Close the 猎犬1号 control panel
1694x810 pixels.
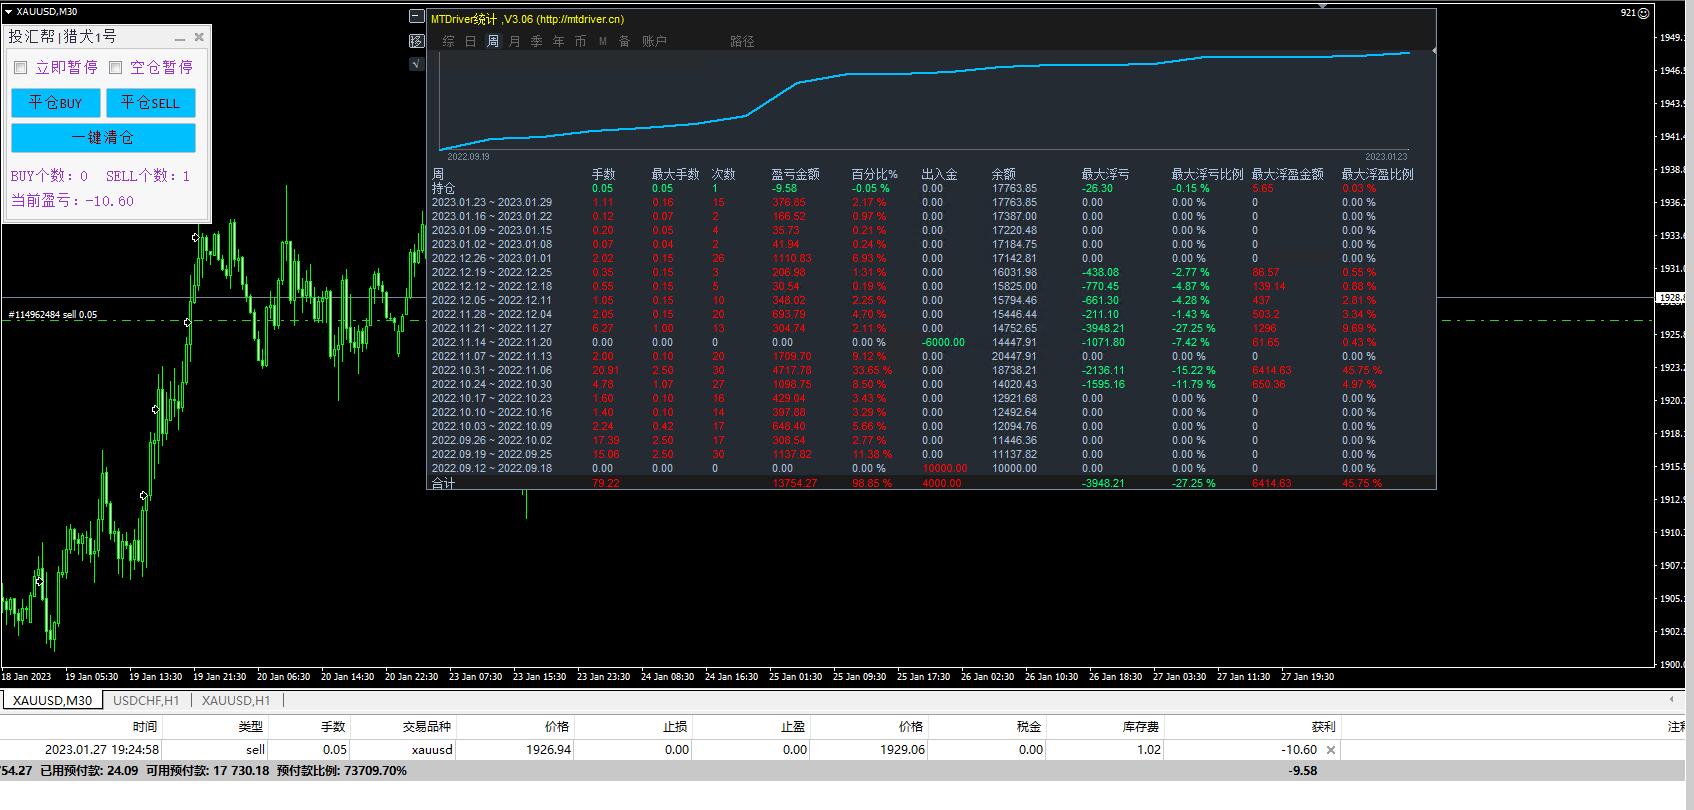pos(199,37)
